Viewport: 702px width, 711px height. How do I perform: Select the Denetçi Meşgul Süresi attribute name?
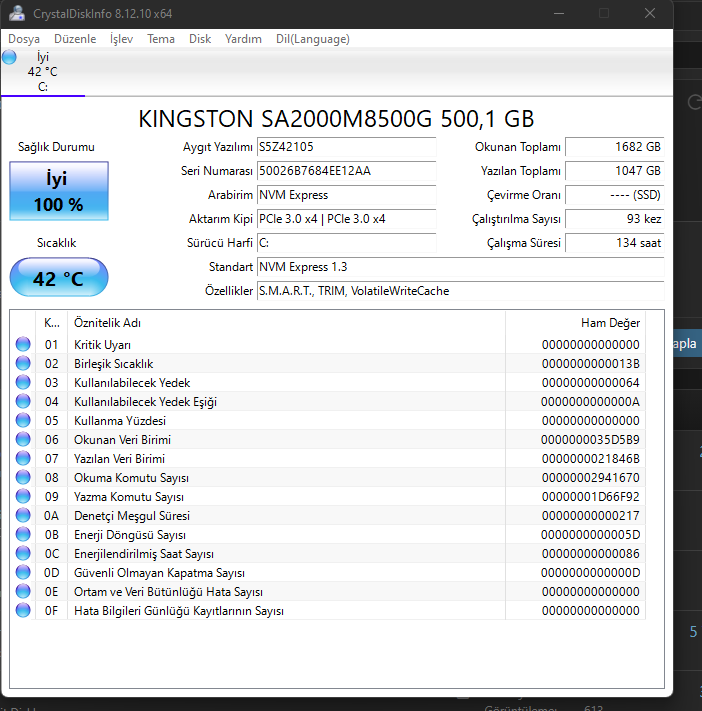[132, 516]
